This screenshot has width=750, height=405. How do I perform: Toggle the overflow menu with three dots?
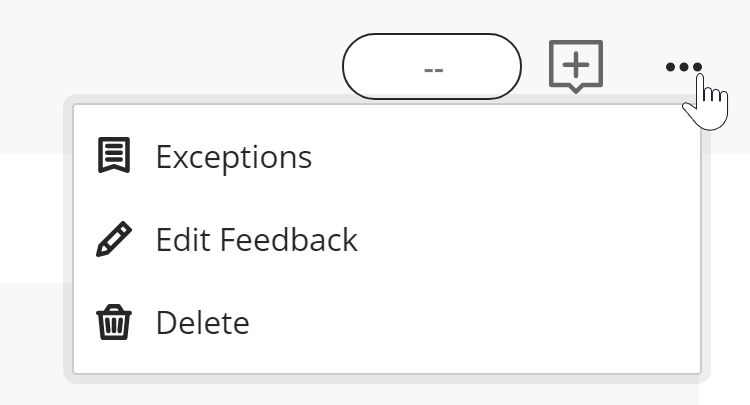pos(683,67)
